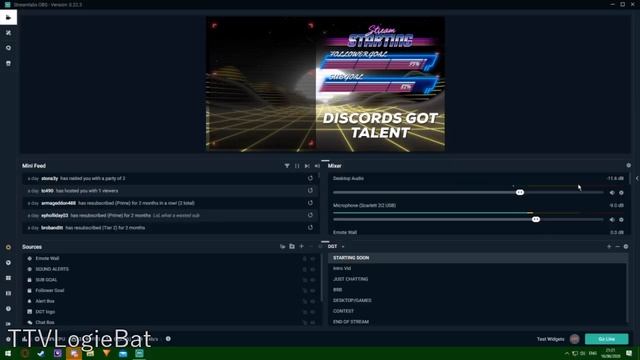Click the Sources panel scrollbar
Screen dimensions: 640x360
click(x=322, y=278)
